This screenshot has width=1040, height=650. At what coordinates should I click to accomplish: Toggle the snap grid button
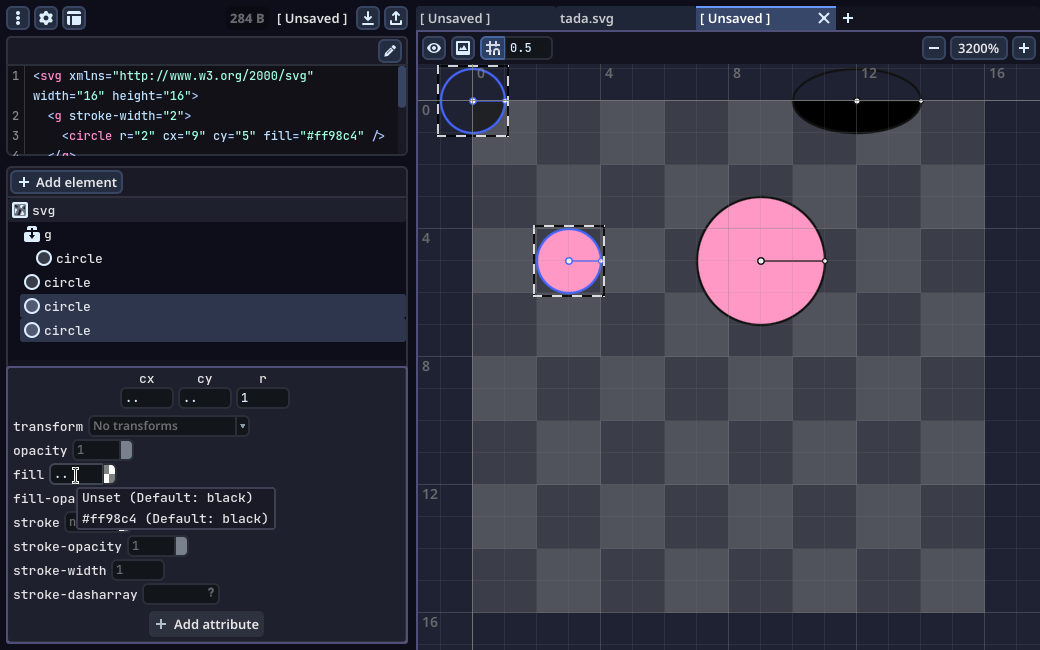[492, 48]
